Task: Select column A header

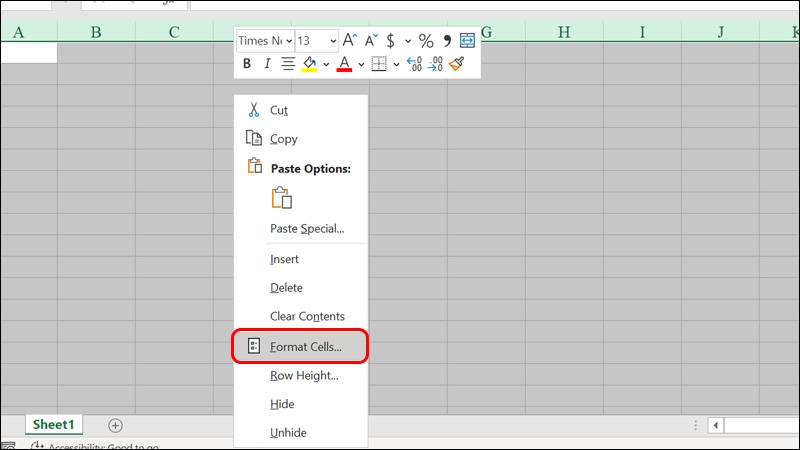Action: [x=29, y=32]
